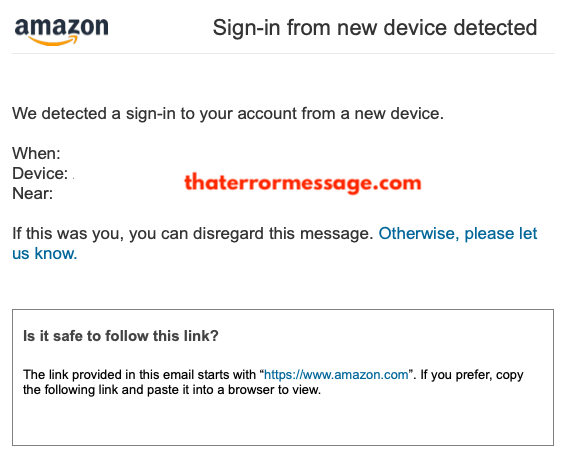Click 'The link provided in this email' text

coord(141,375)
